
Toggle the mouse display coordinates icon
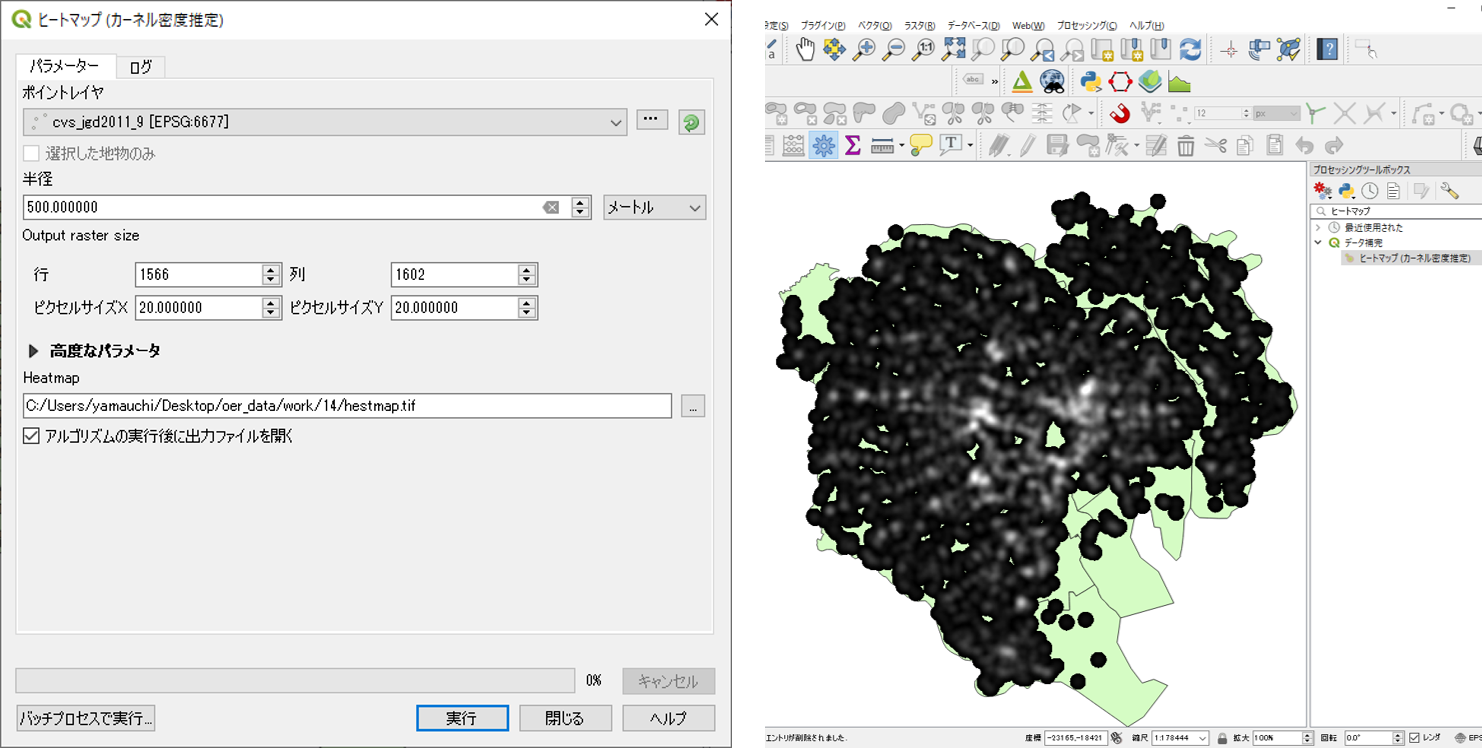tap(1117, 738)
